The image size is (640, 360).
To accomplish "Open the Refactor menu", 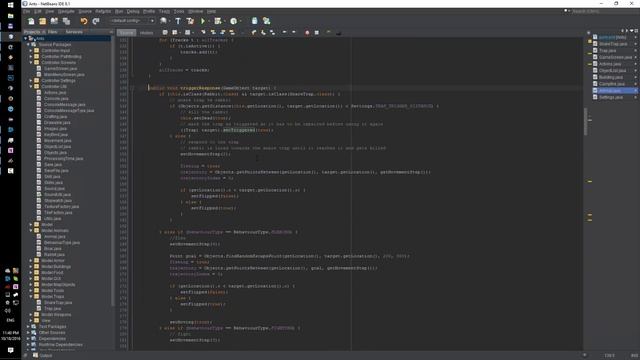I will [x=103, y=11].
